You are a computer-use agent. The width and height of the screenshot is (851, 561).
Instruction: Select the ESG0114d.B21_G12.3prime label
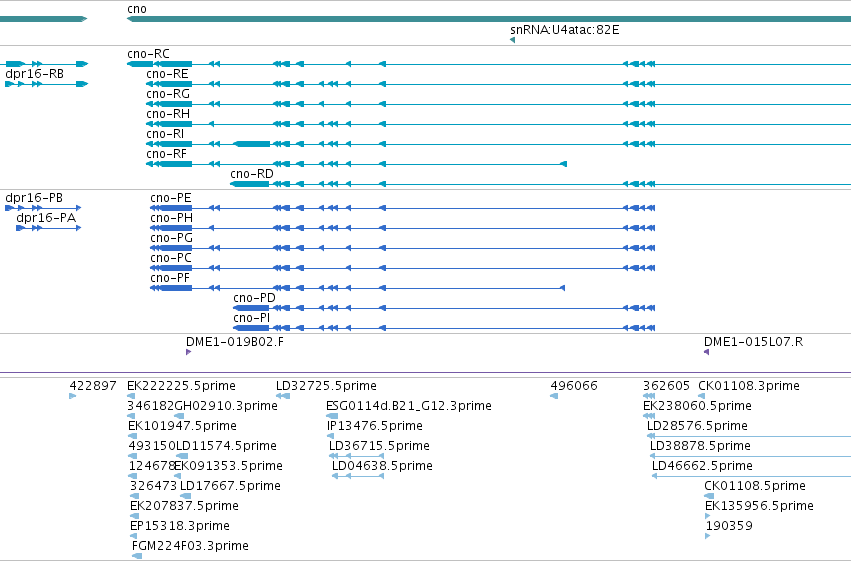pyautogui.click(x=409, y=406)
